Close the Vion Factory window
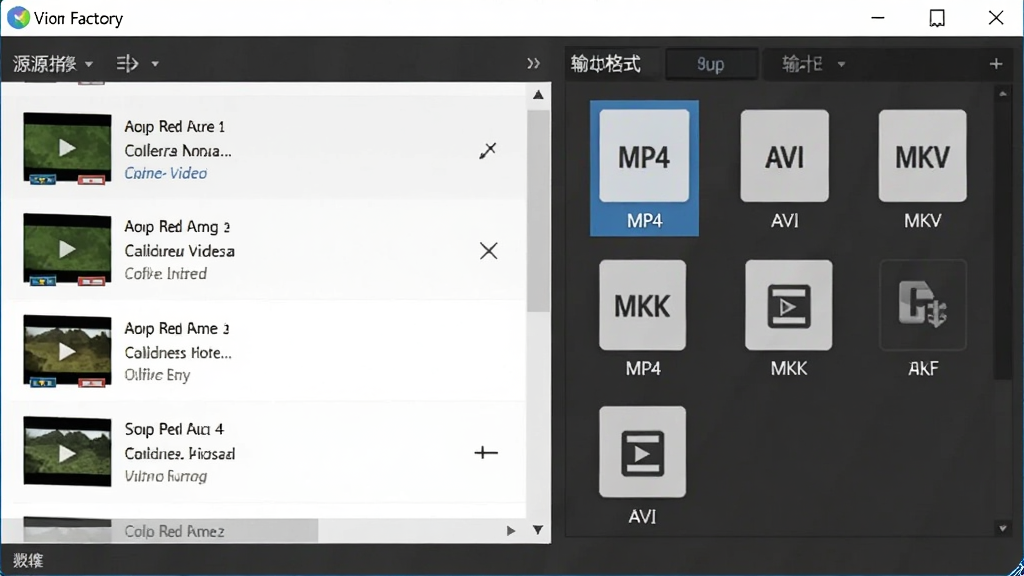Viewport: 1024px width, 576px height. click(996, 18)
